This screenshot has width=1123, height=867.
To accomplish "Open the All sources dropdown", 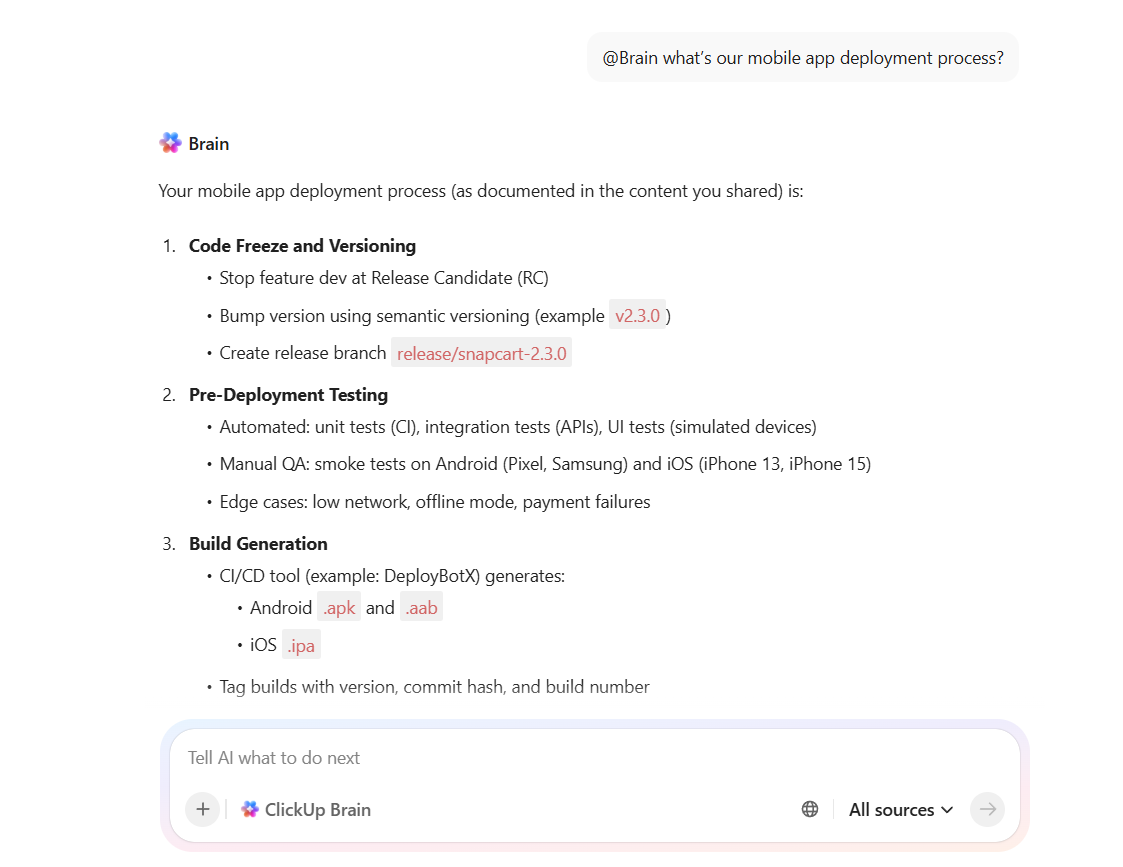I will (900, 809).
